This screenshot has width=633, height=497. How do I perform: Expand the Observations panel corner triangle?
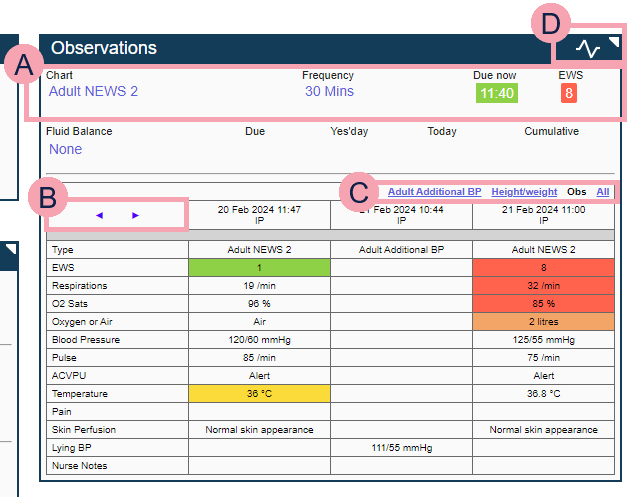click(x=614, y=42)
